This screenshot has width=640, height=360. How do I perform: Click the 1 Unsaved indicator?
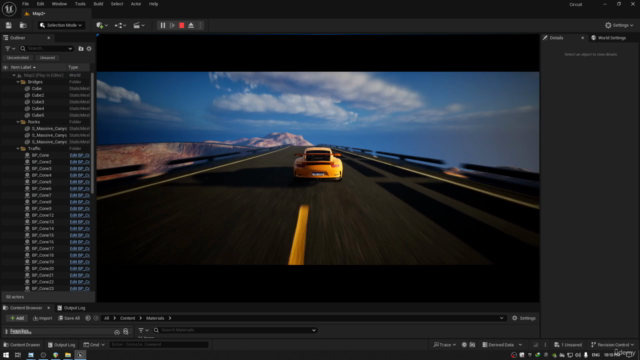[568, 345]
